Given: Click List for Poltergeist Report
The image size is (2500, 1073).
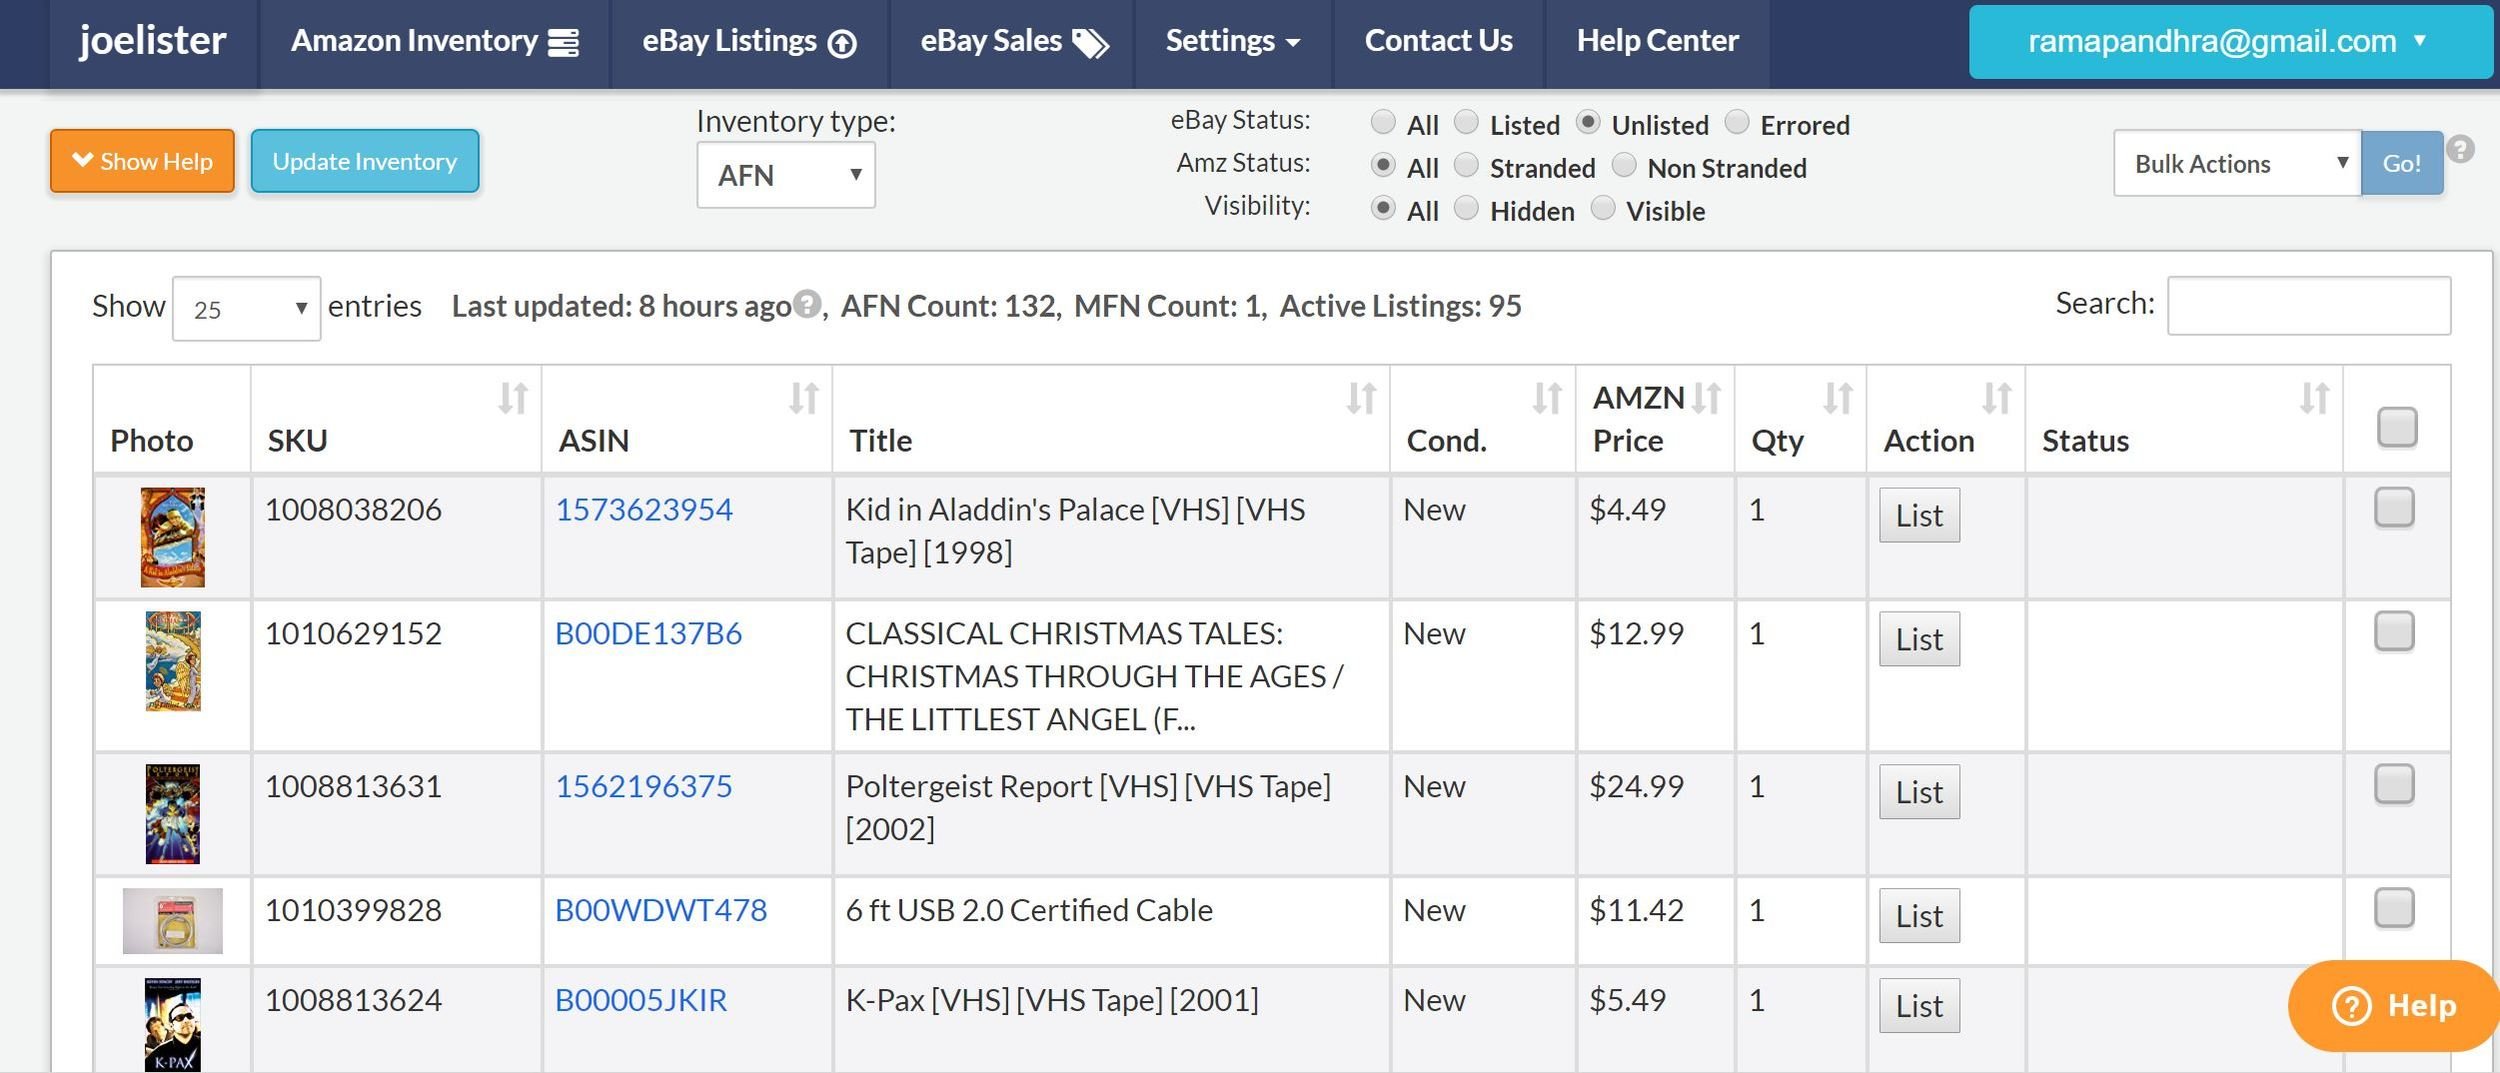Looking at the screenshot, I should click(1919, 792).
